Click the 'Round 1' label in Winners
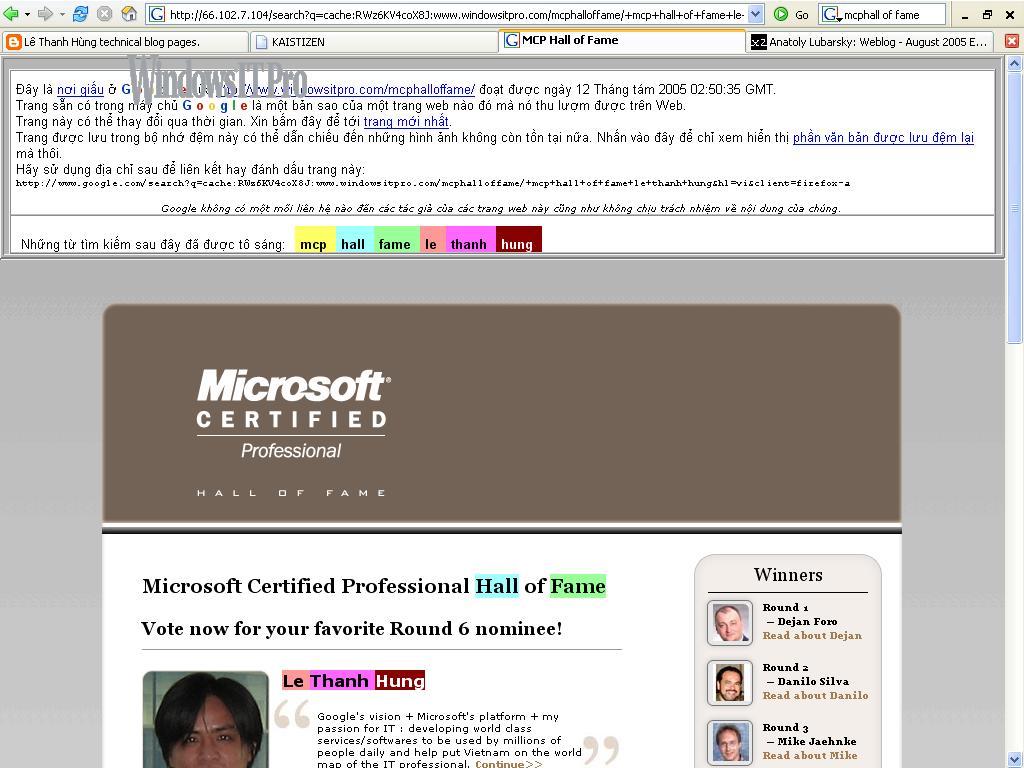This screenshot has width=1024, height=768. pyautogui.click(x=786, y=607)
